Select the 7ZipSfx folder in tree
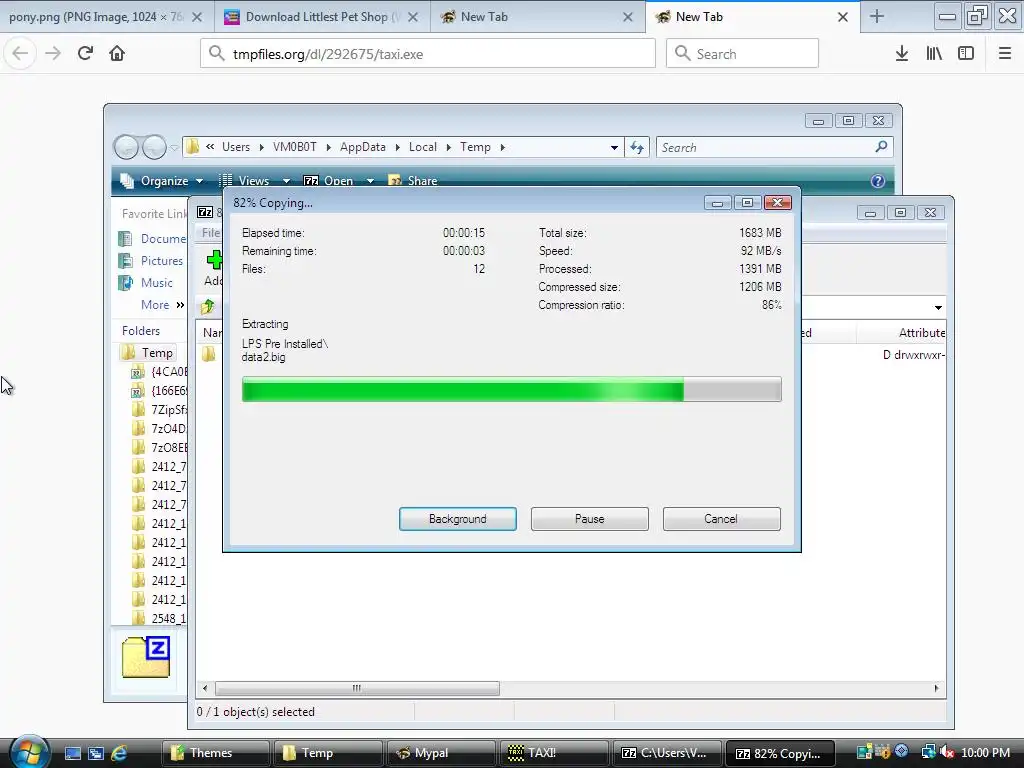The width and height of the screenshot is (1024, 768). 160,409
